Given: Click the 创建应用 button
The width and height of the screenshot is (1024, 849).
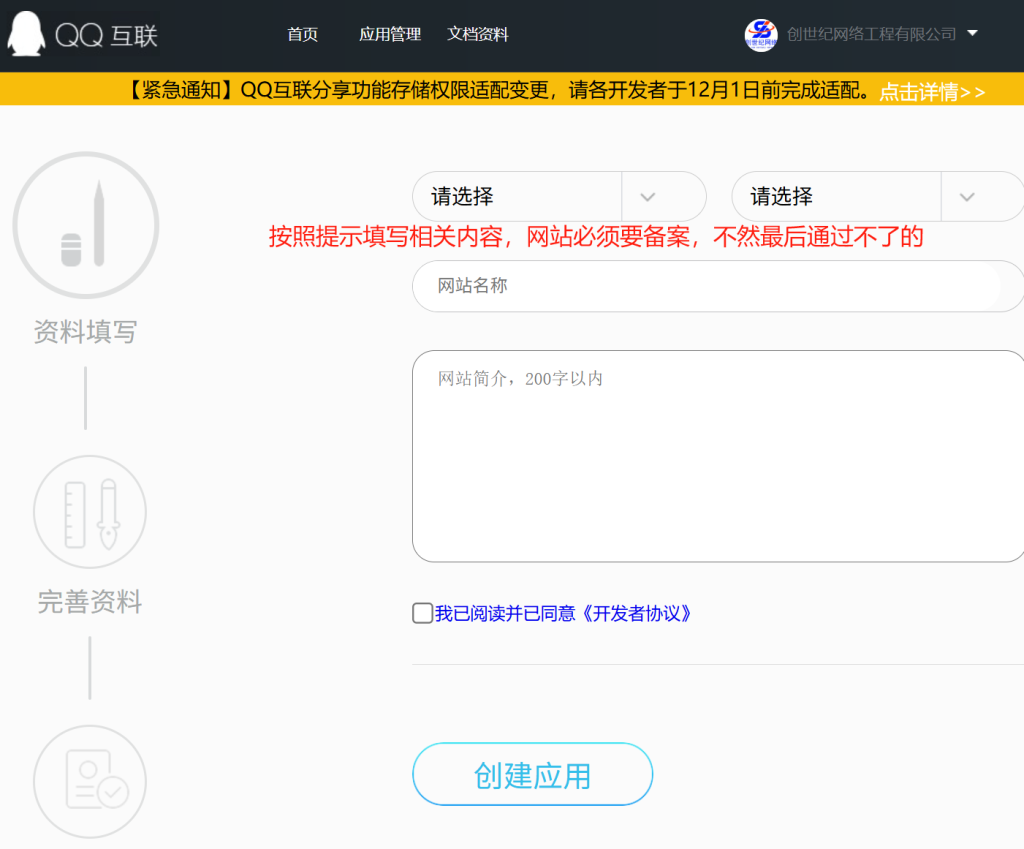Looking at the screenshot, I should (532, 774).
